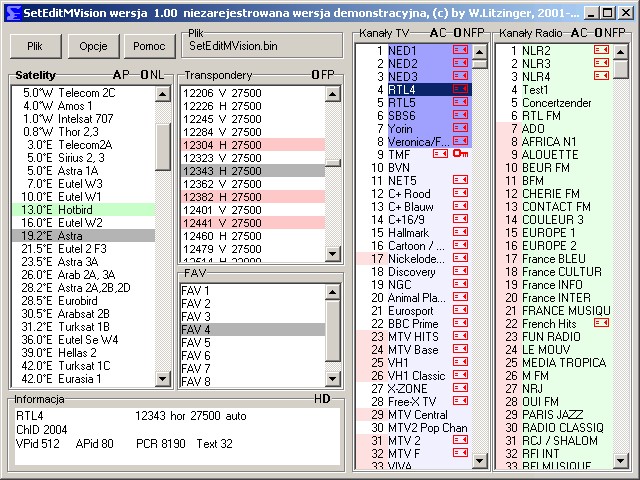Viewport: 640px width, 480px height.
Task: Click the red icon next to SBS6
Action: pos(460,115)
